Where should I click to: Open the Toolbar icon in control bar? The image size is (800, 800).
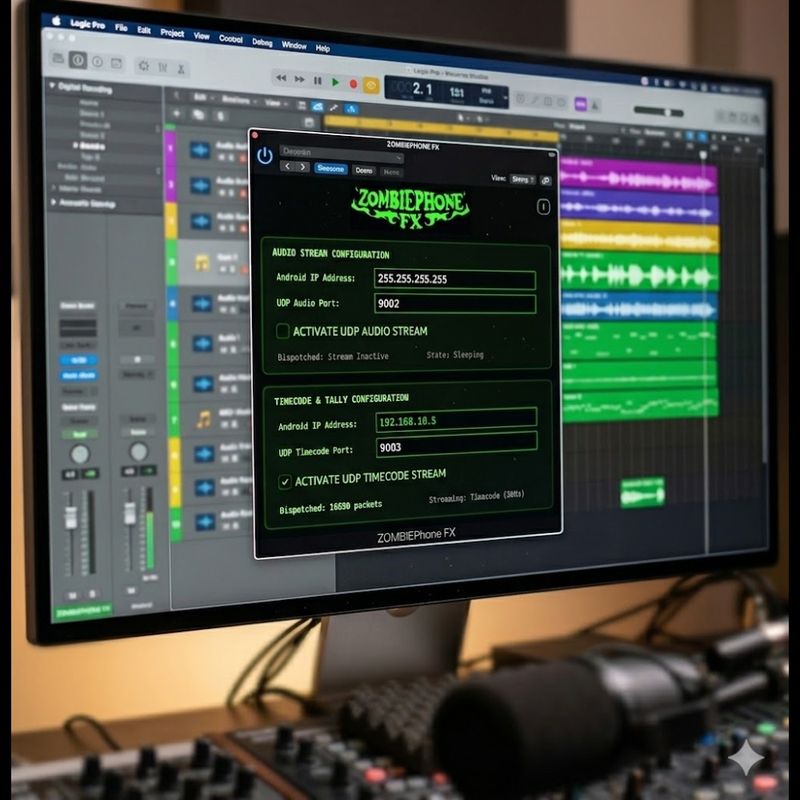click(x=117, y=63)
